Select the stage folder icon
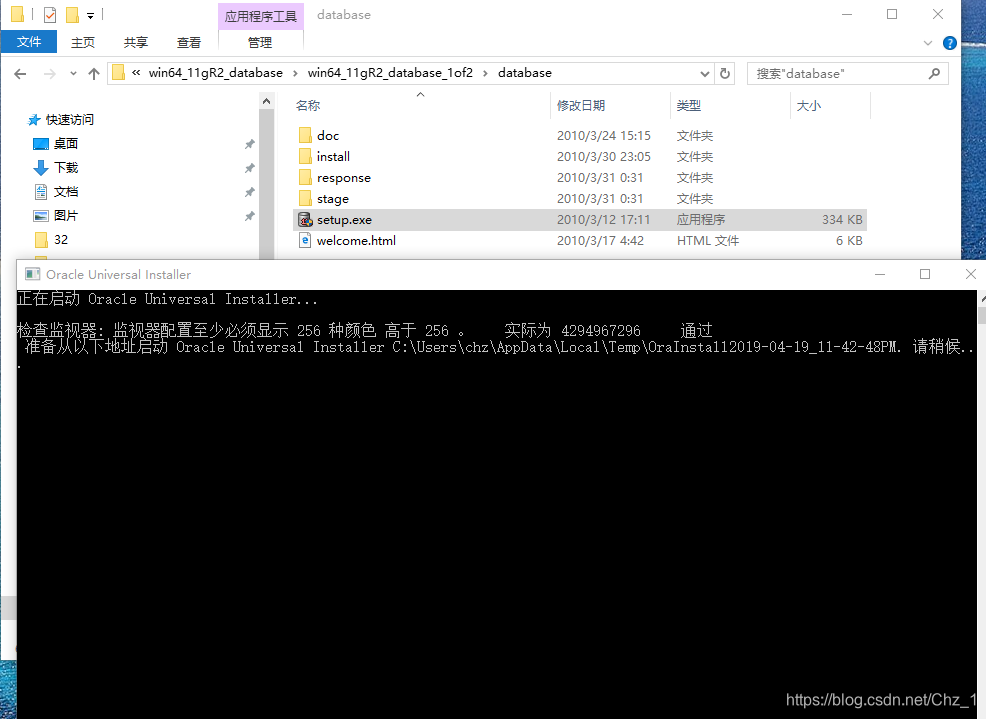 point(305,199)
